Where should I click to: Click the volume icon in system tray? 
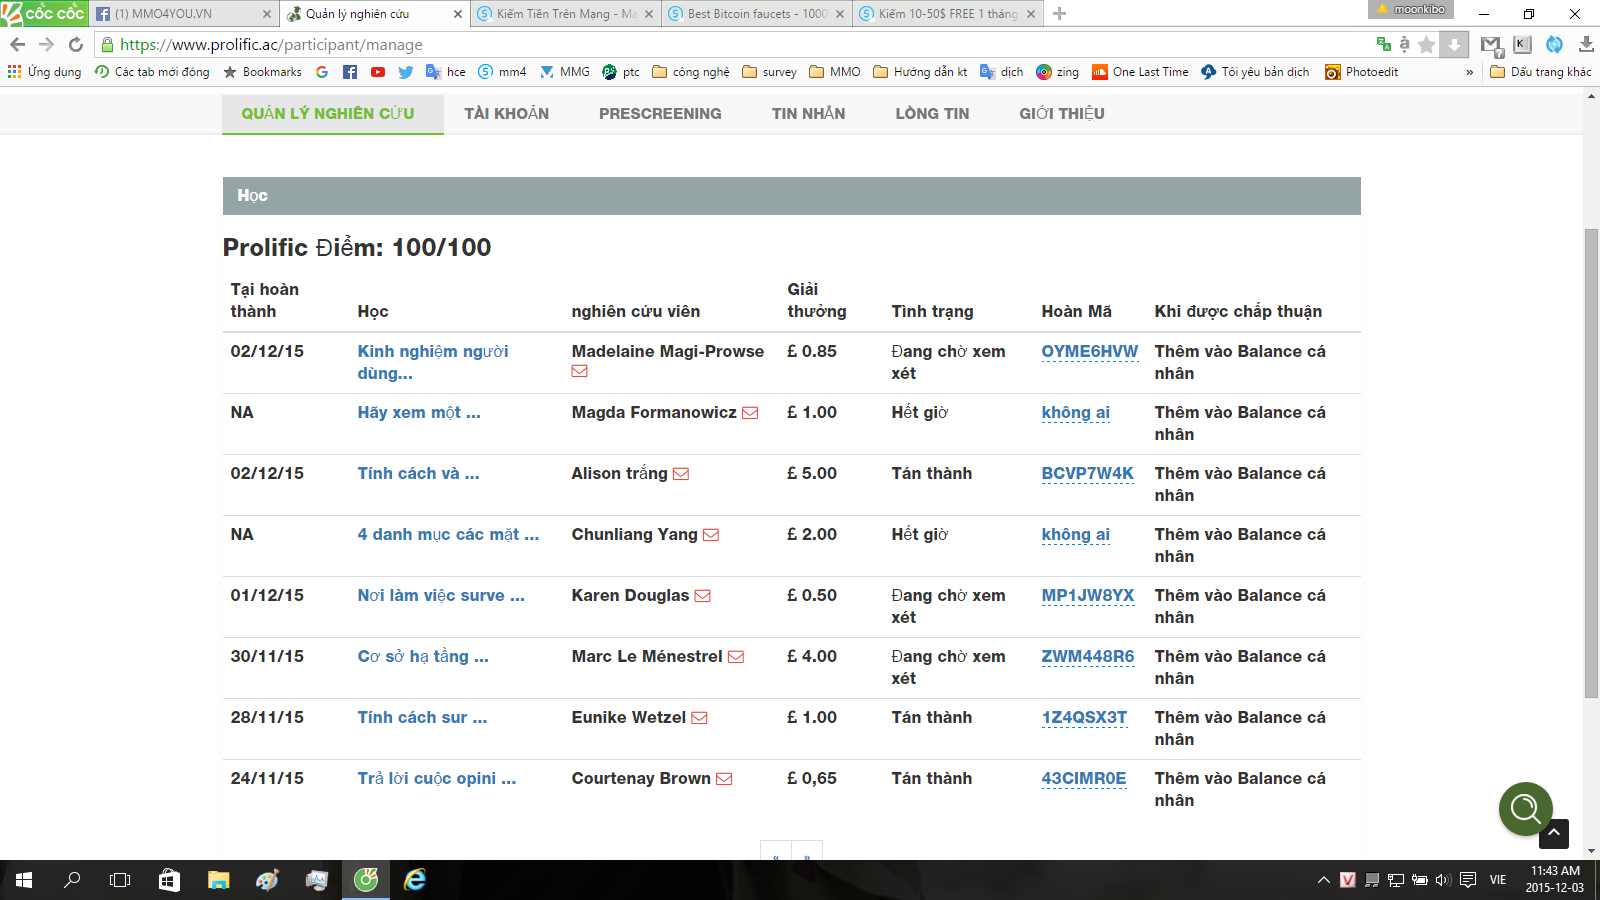(1443, 880)
